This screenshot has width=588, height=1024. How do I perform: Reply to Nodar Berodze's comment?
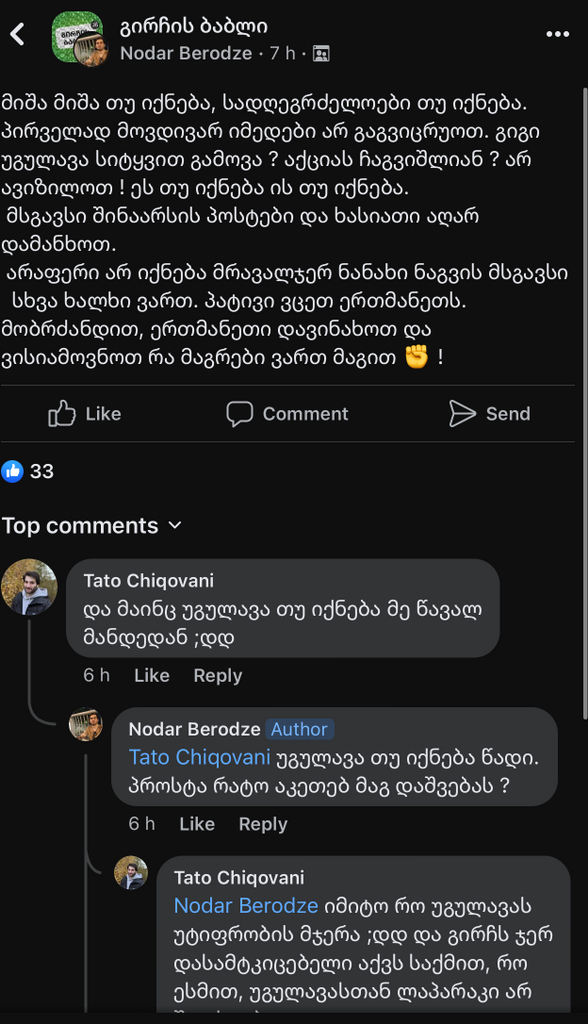[x=262, y=824]
